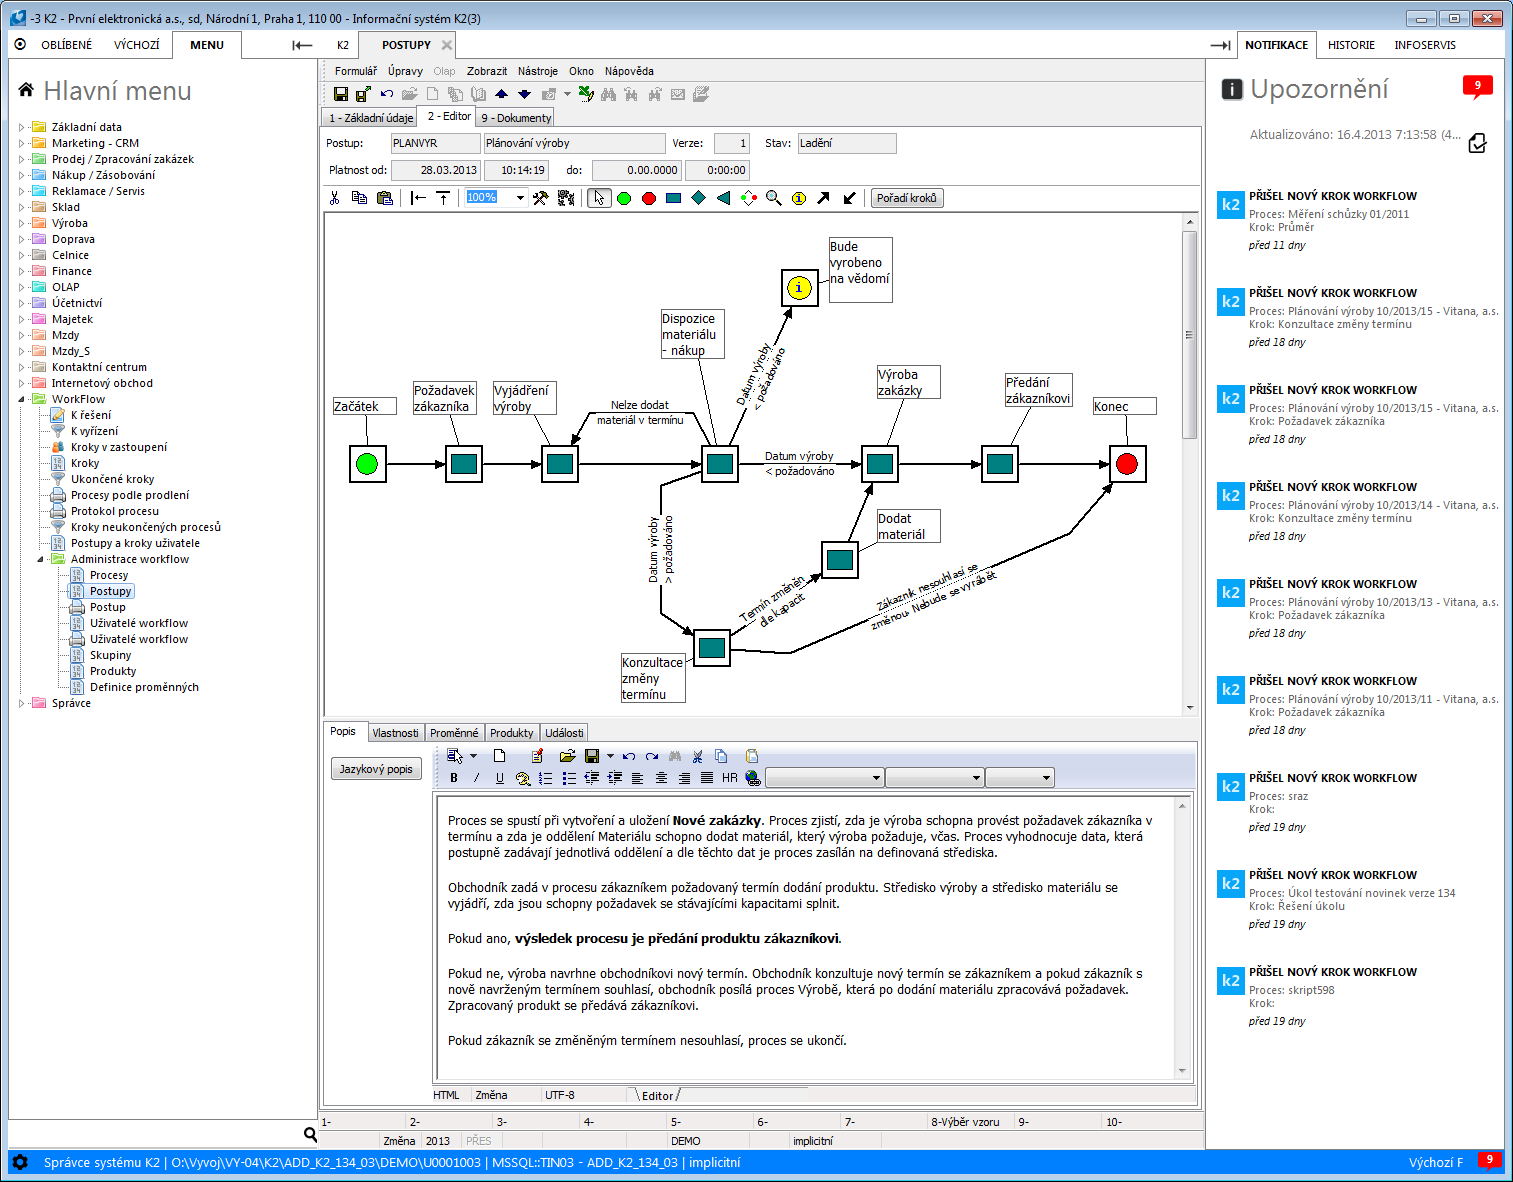Screen dimensions: 1513x1182
Task: Click the scissors cut icon in diagram toolbar
Action: (x=335, y=198)
